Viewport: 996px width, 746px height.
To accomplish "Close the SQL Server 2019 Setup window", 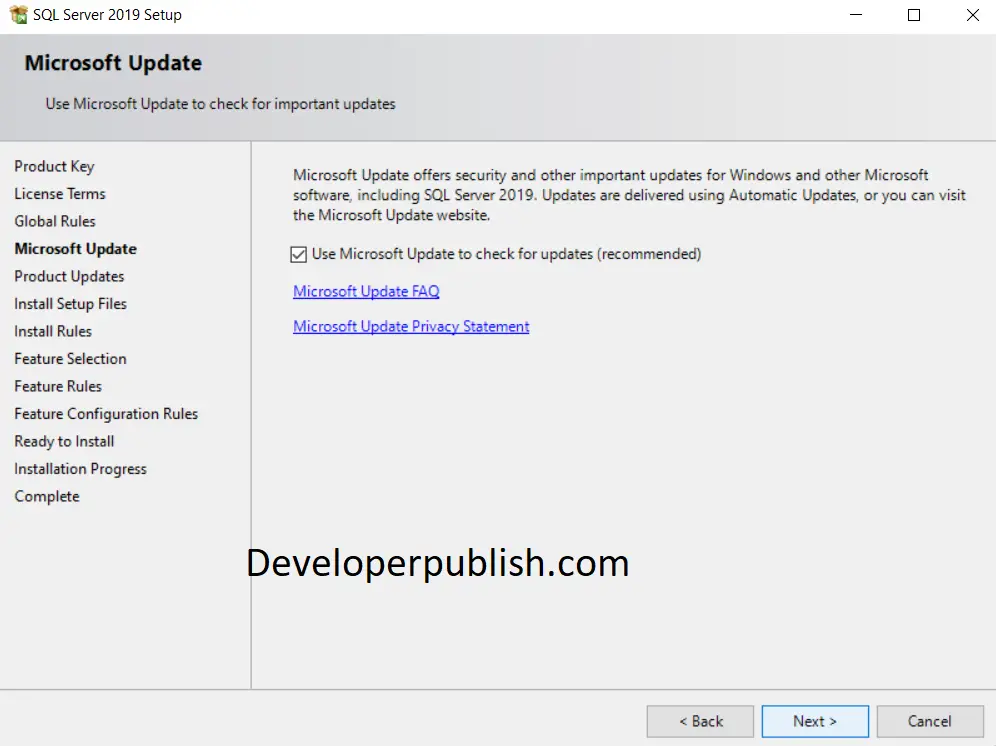I will [x=972, y=15].
